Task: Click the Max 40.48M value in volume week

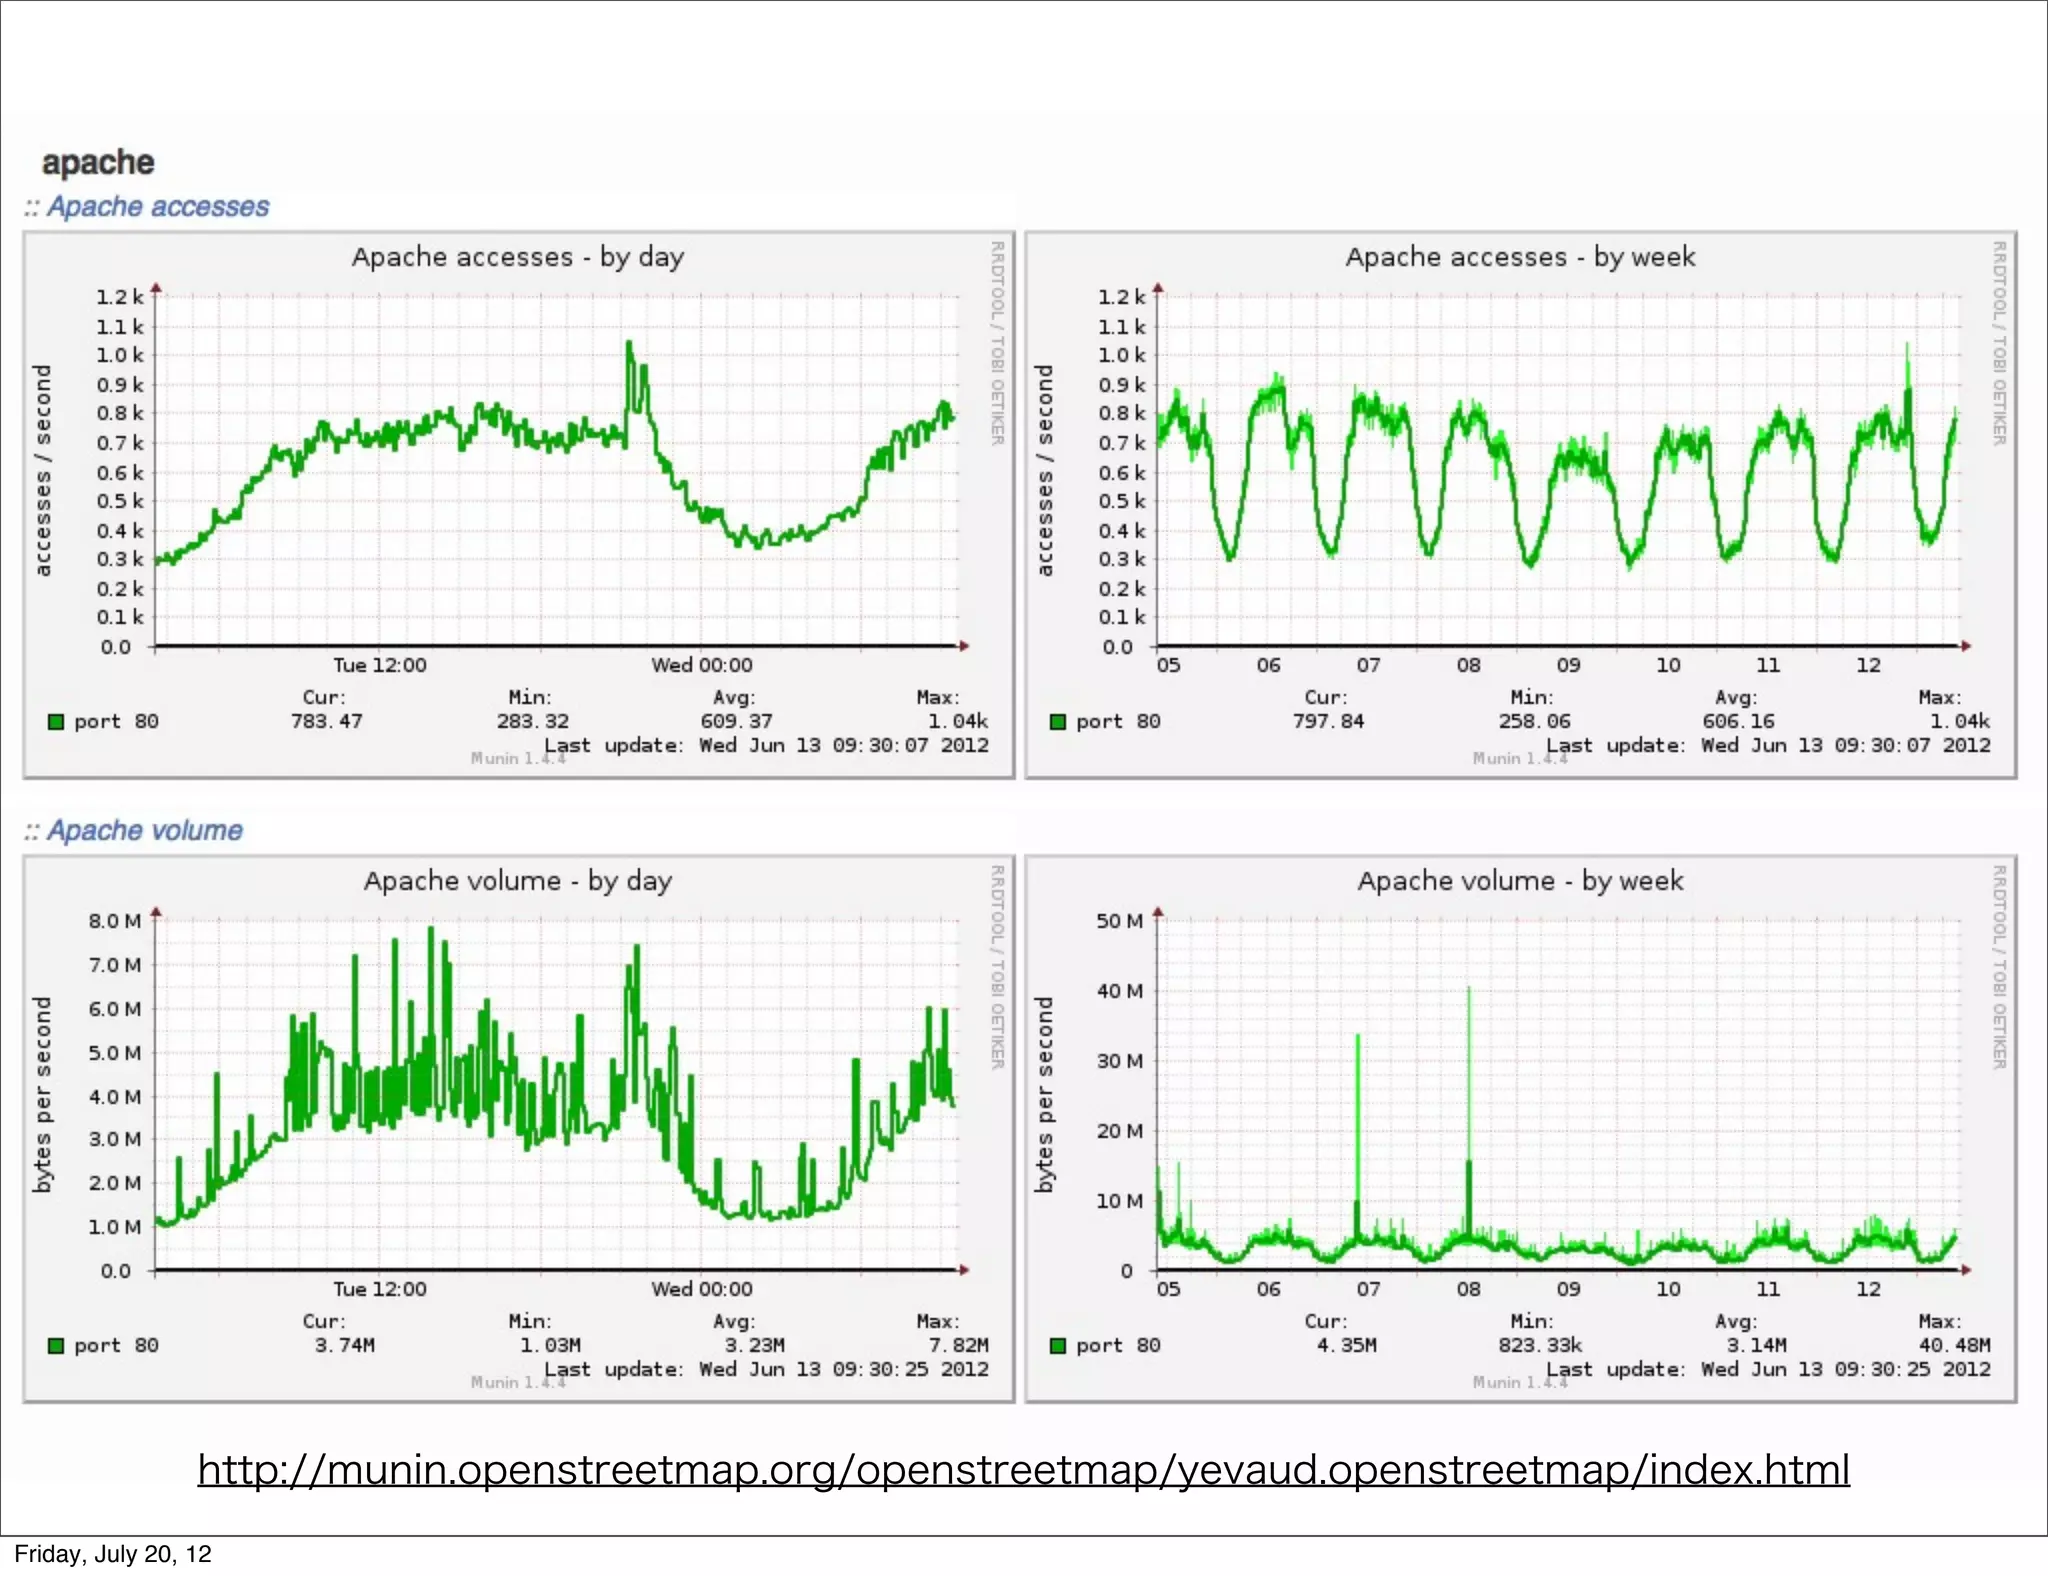Action: [x=1954, y=1346]
